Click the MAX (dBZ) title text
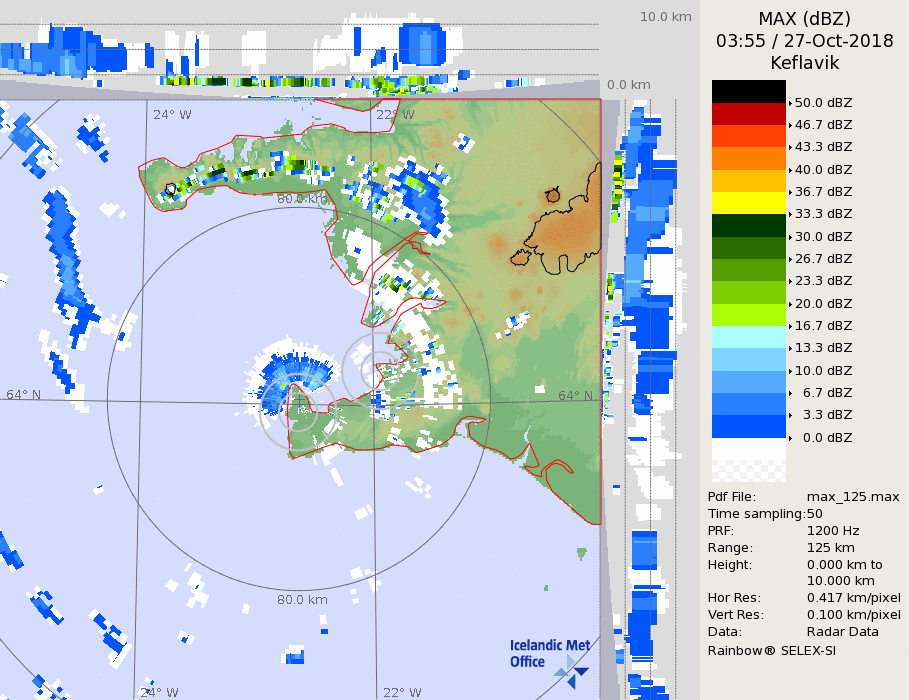The height and width of the screenshot is (700, 909). [x=804, y=19]
